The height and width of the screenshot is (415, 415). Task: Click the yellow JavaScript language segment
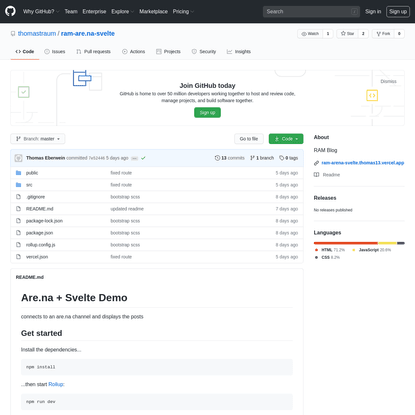click(387, 243)
